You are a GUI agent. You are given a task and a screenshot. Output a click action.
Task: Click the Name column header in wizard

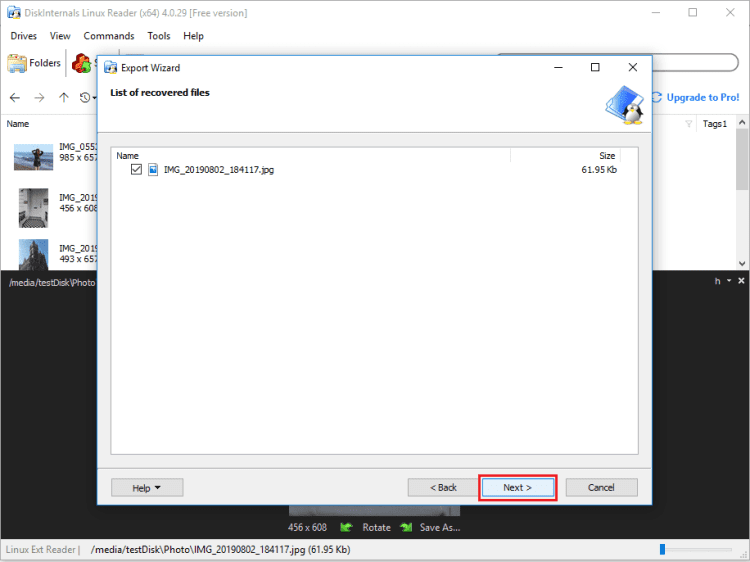[x=127, y=155]
